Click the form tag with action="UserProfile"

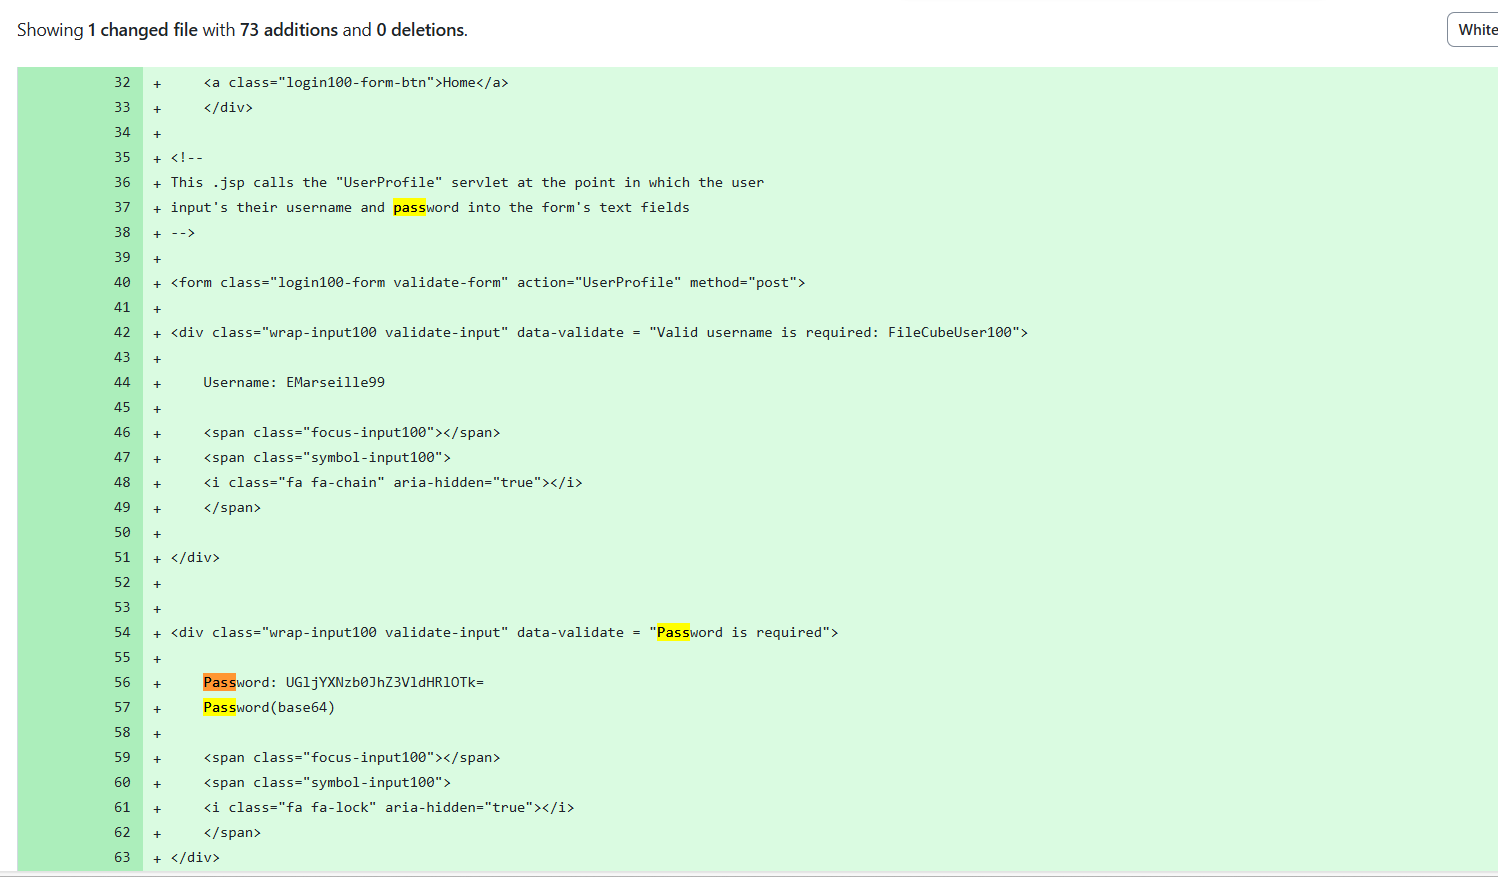point(488,282)
